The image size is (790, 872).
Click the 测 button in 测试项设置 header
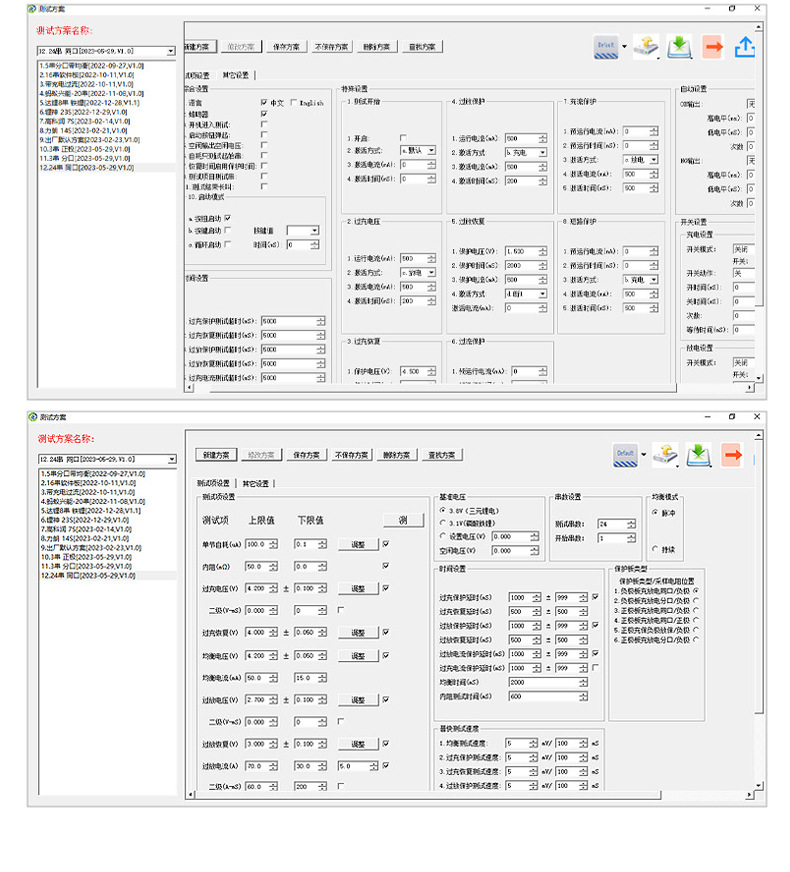pos(404,521)
